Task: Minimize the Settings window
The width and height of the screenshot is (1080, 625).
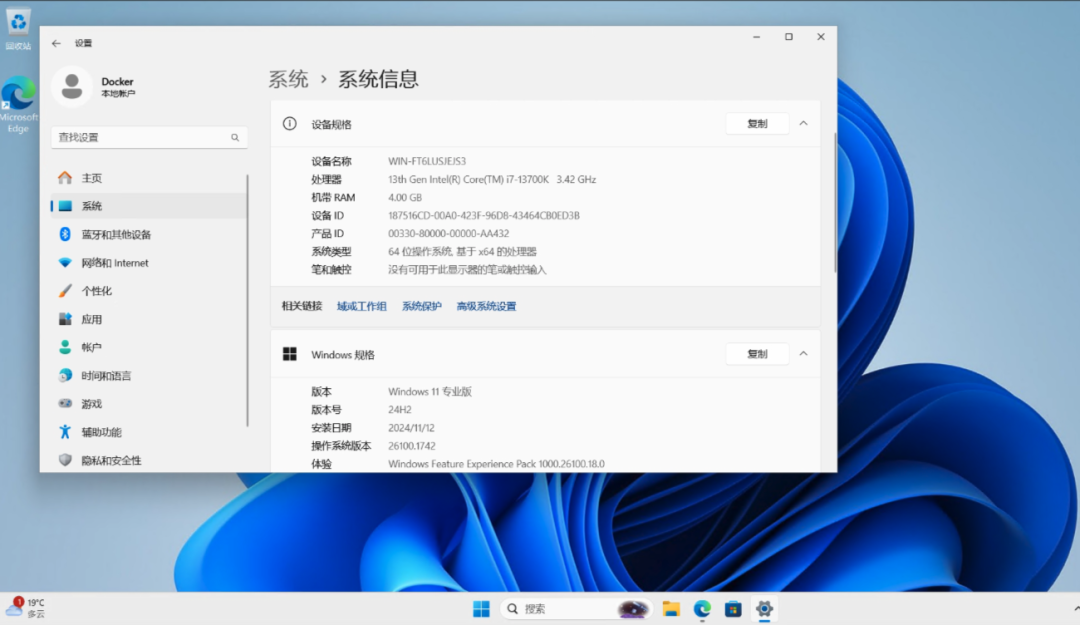Action: click(x=756, y=37)
